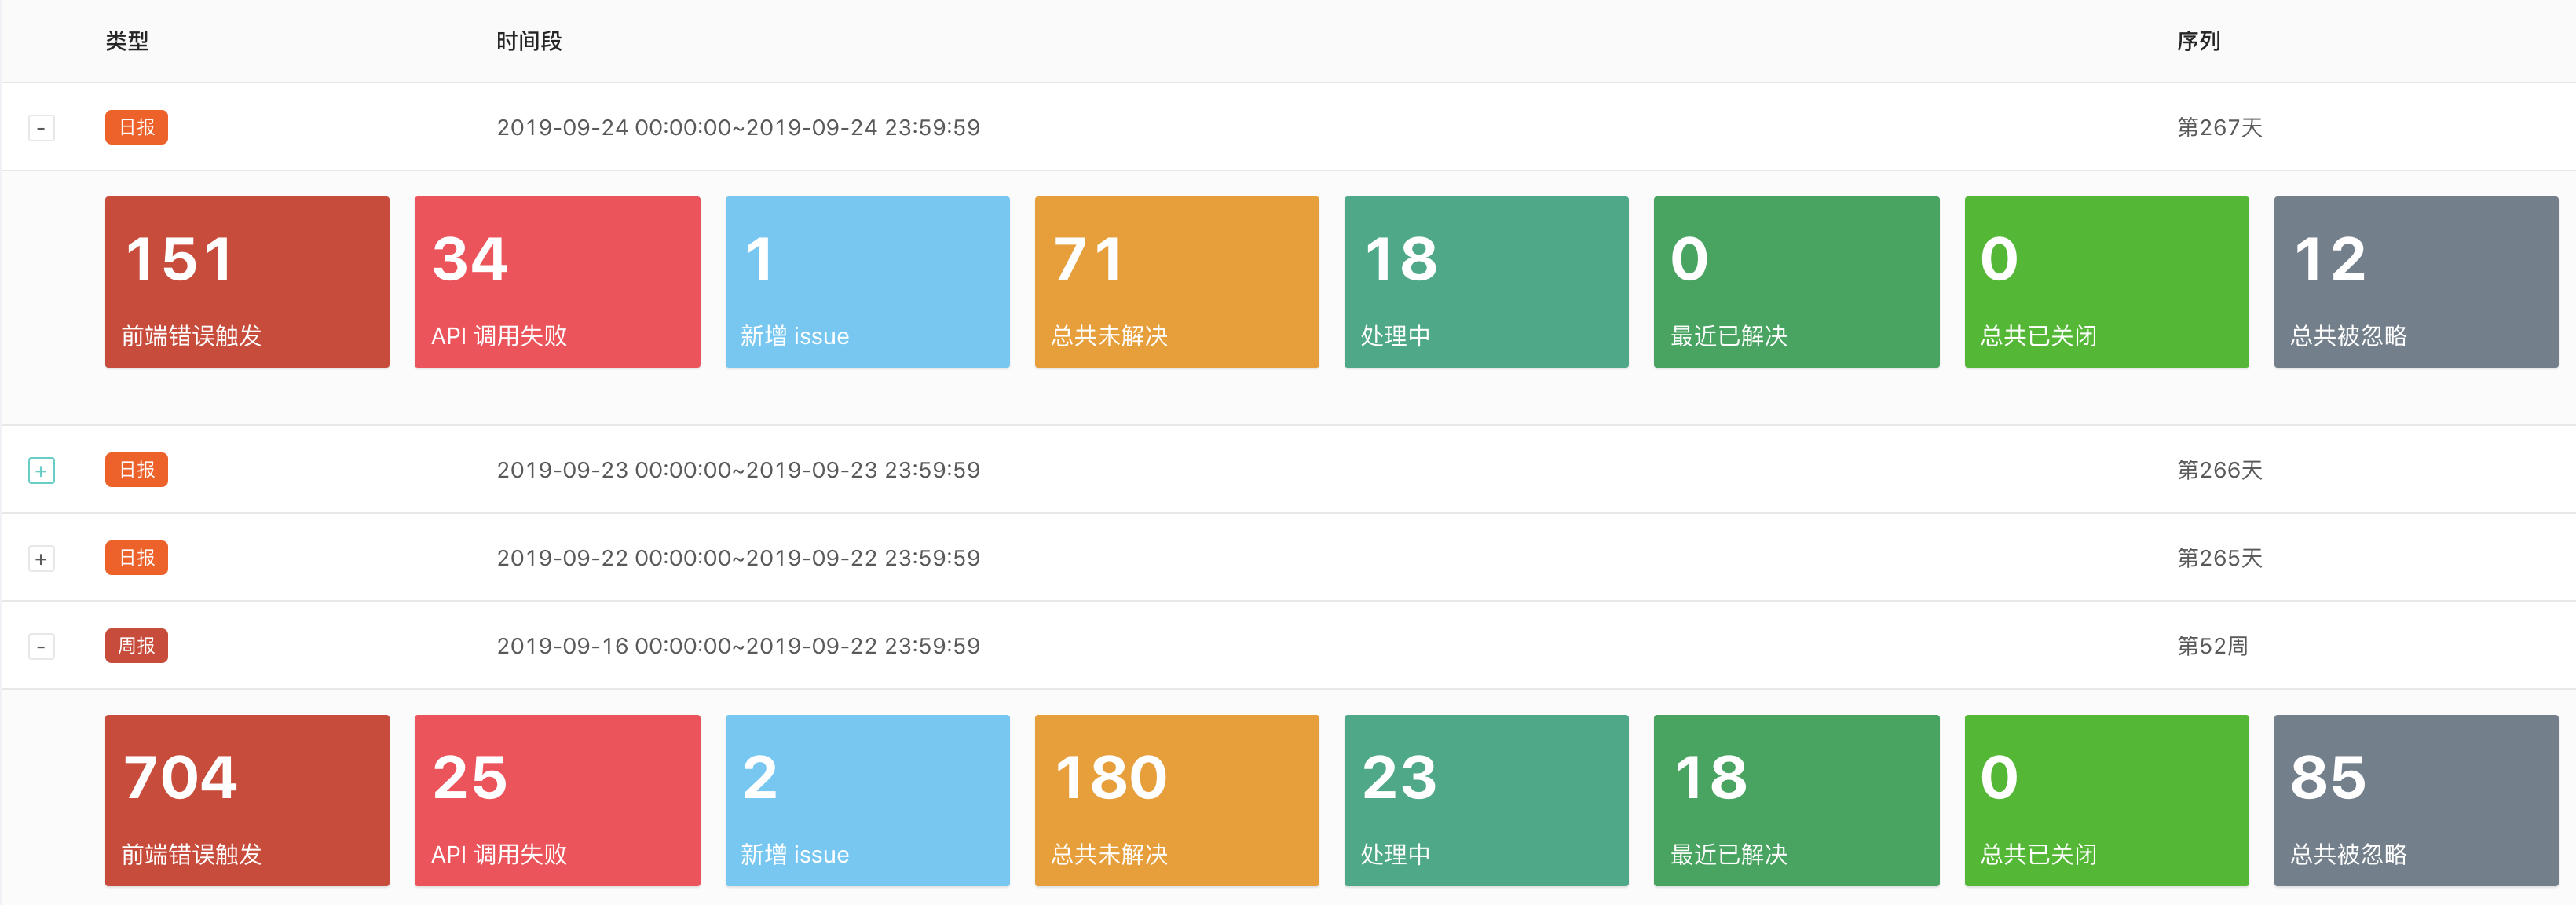Screen dimensions: 2576x905
Task: Collapse the week 52 weekly report row
Action: coord(41,646)
